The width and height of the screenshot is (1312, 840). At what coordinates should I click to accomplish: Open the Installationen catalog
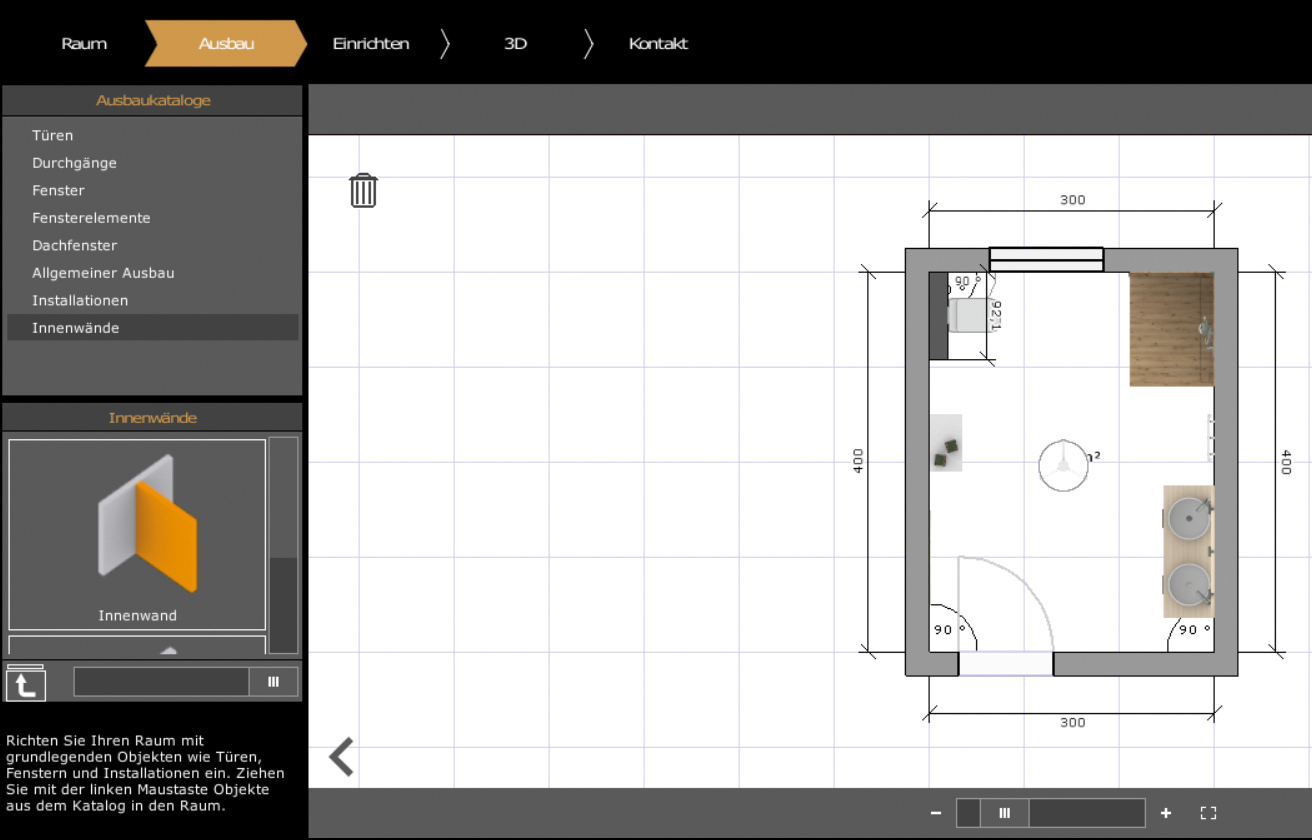pyautogui.click(x=79, y=300)
